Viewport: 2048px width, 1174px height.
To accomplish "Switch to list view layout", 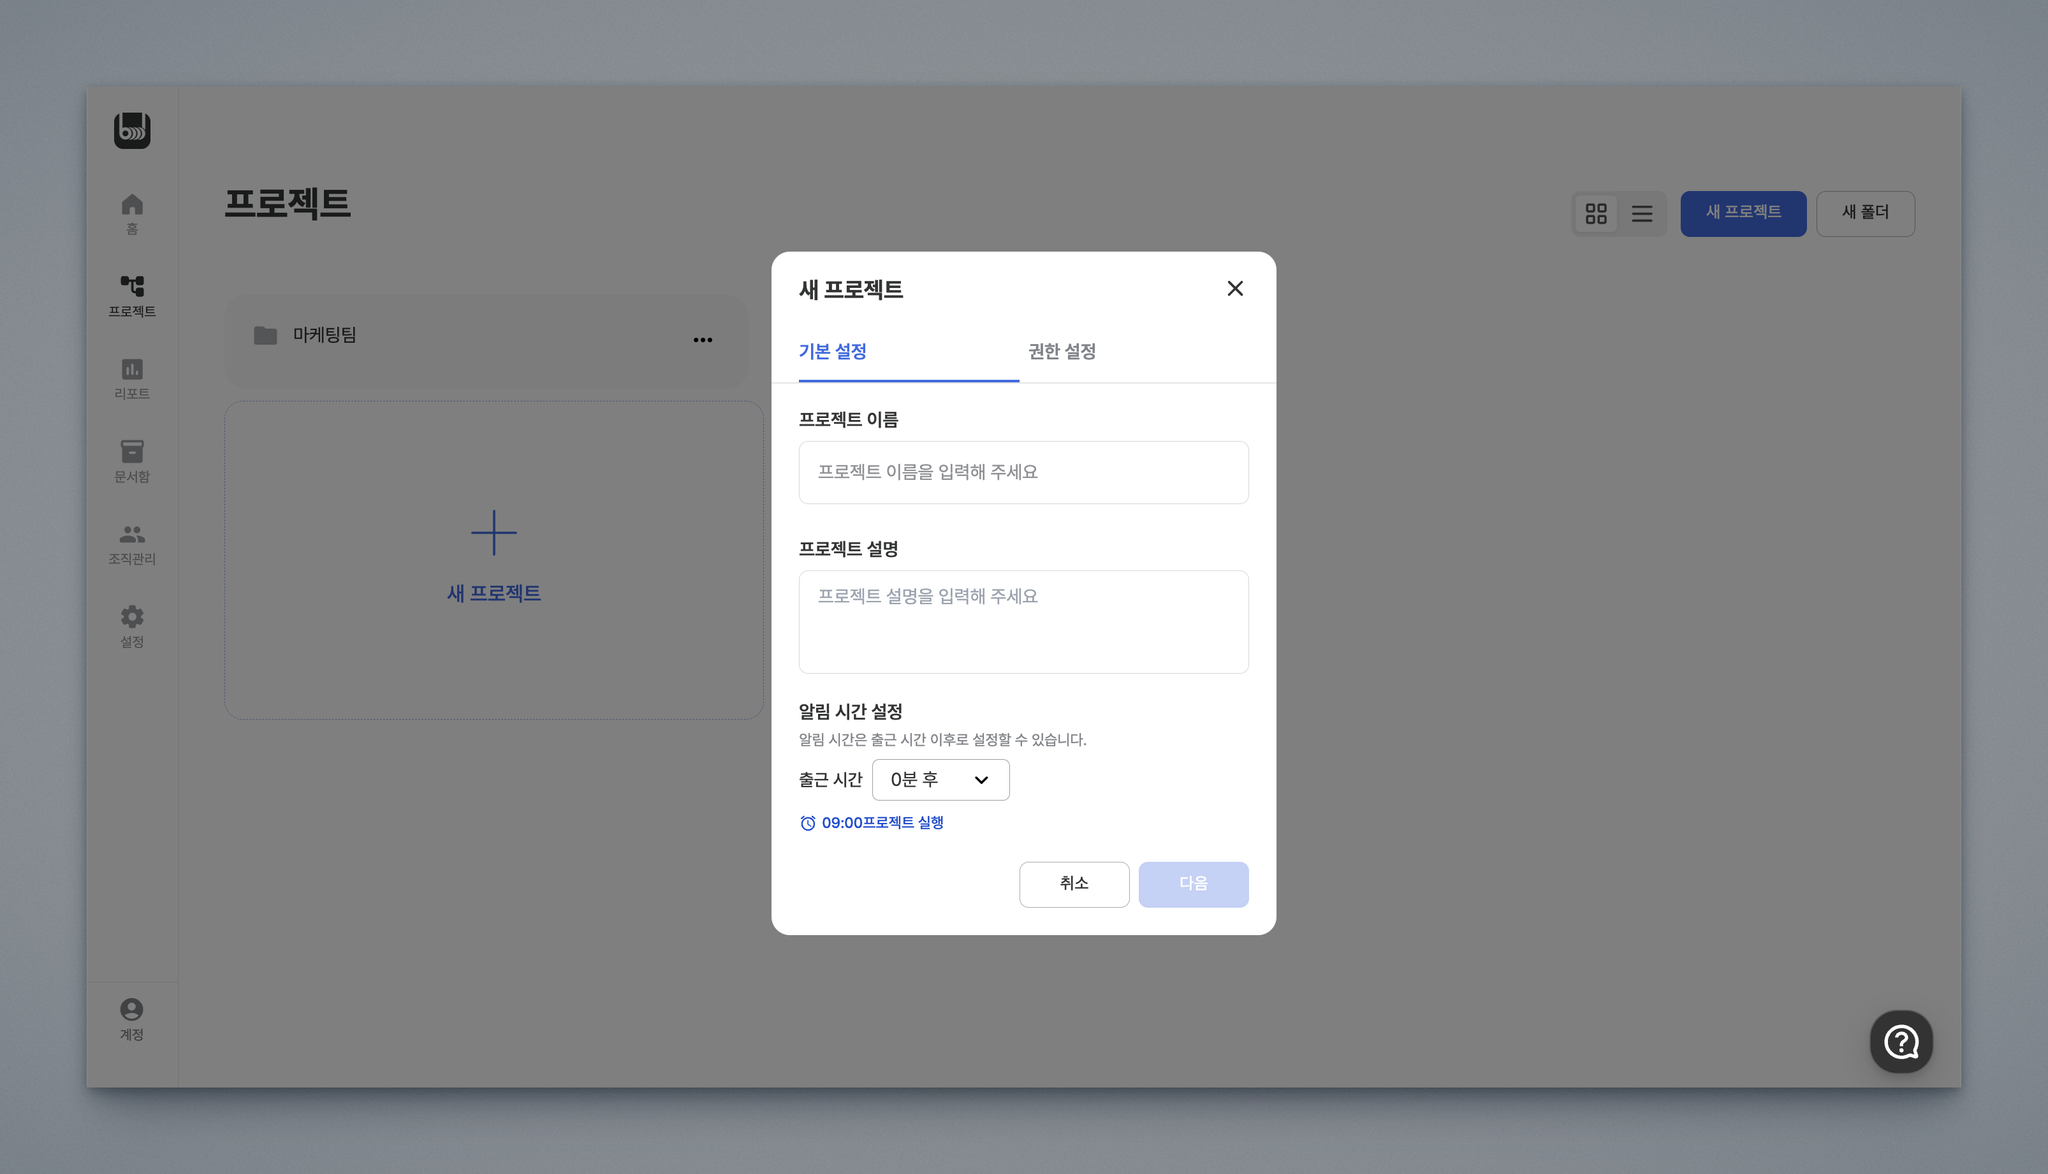I will pyautogui.click(x=1642, y=214).
